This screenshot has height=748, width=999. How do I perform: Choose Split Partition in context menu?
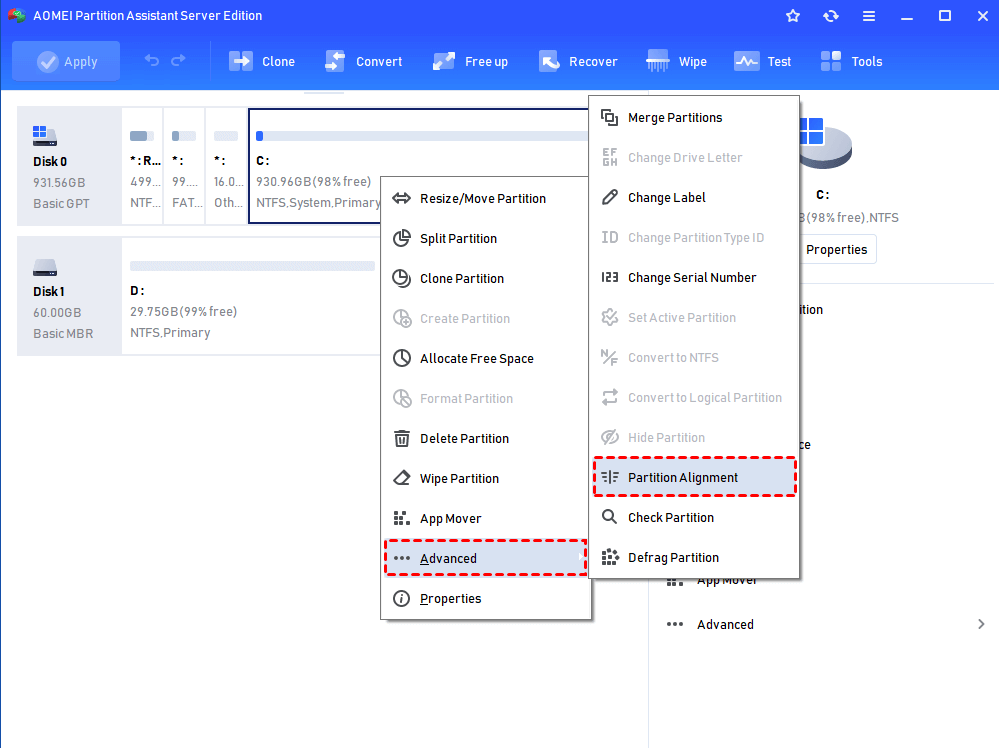pyautogui.click(x=485, y=238)
